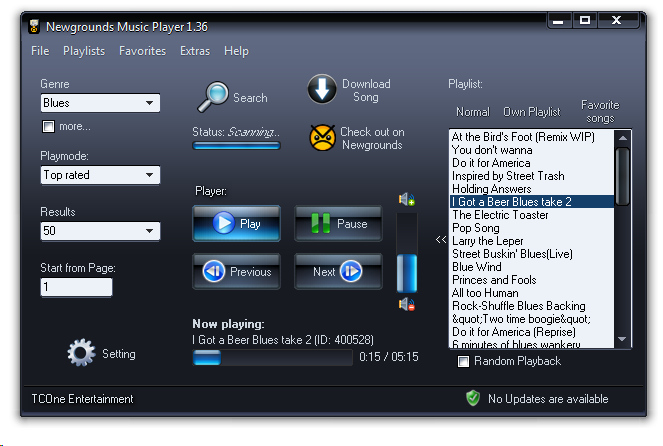Image resolution: width=663 pixels, height=446 pixels.
Task: Select 'You don't wanna' in playlist
Action: click(531, 150)
